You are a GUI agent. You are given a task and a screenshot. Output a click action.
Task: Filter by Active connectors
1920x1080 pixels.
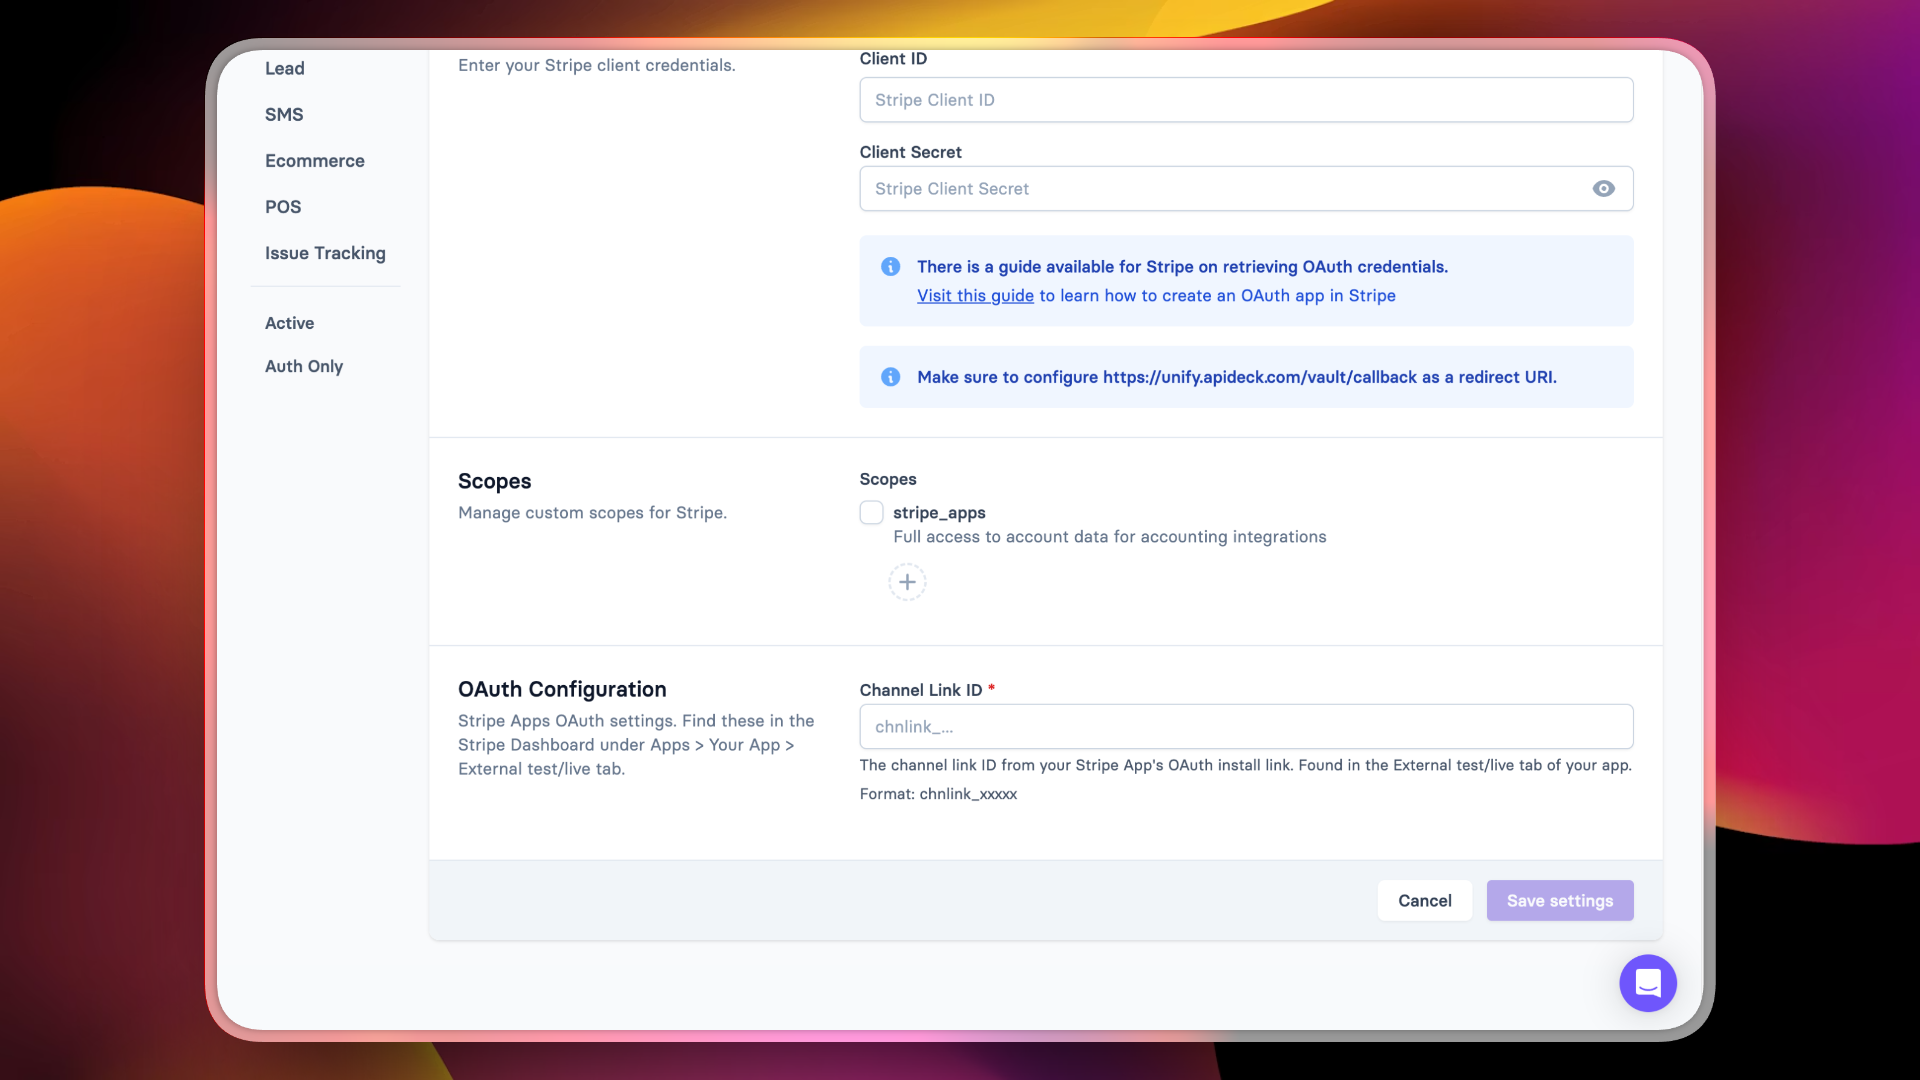click(x=289, y=323)
